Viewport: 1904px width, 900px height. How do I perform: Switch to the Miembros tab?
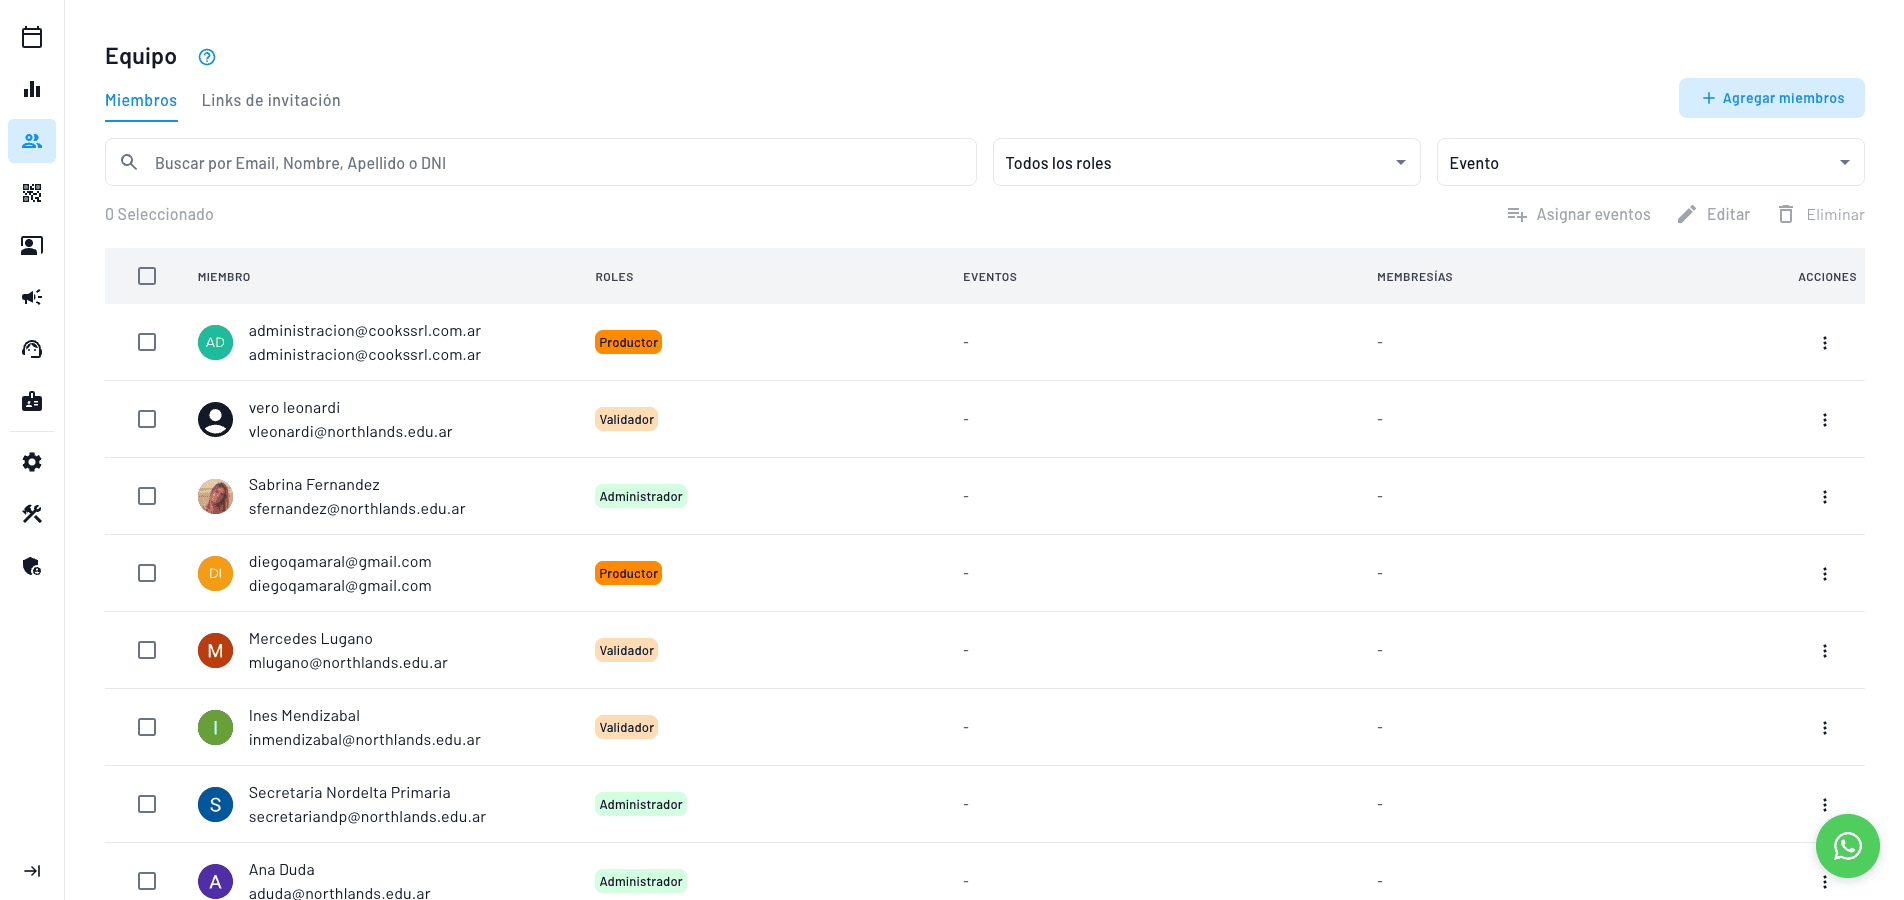point(141,100)
